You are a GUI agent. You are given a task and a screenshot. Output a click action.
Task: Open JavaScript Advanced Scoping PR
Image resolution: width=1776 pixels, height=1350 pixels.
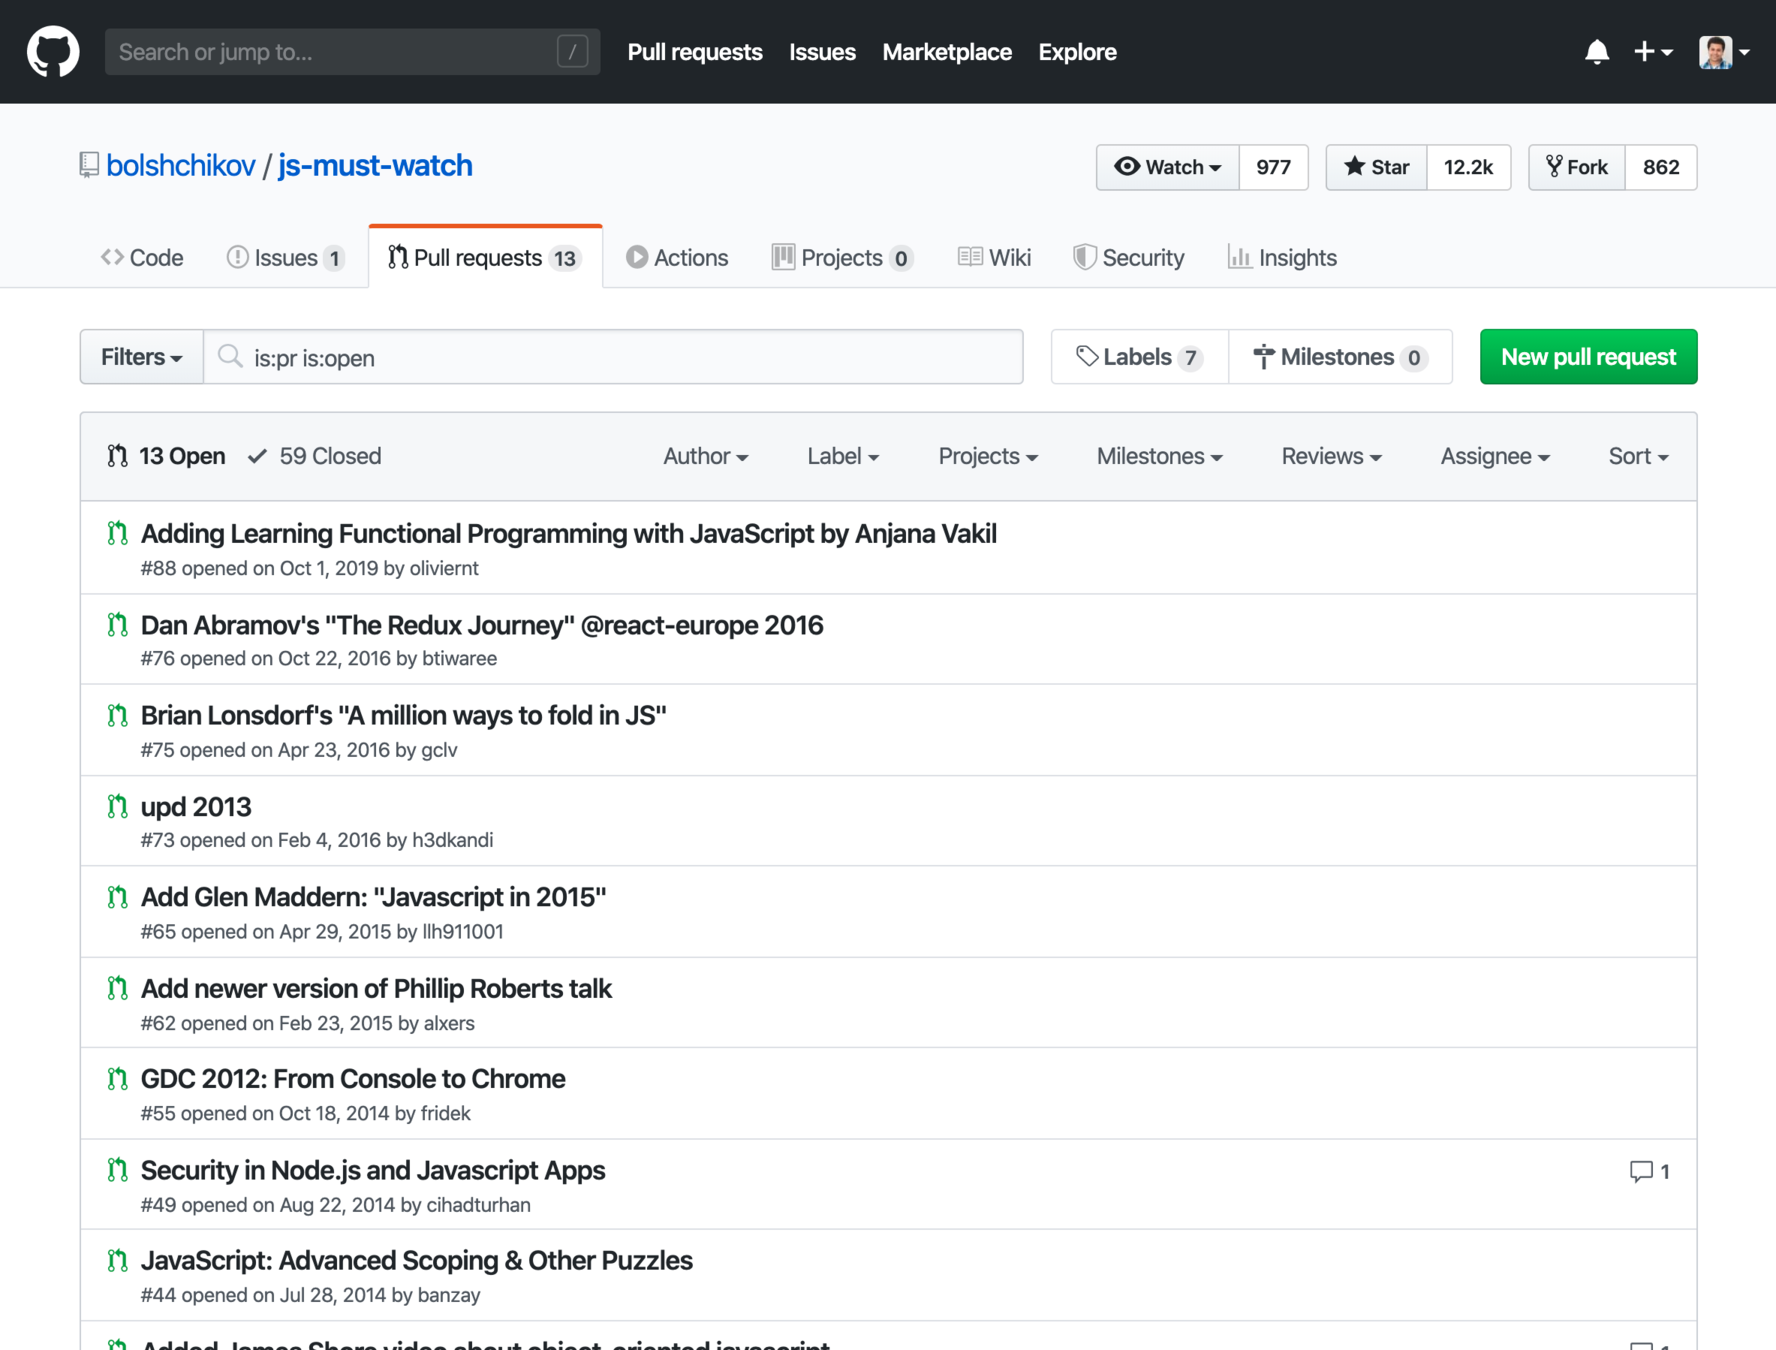click(417, 1261)
